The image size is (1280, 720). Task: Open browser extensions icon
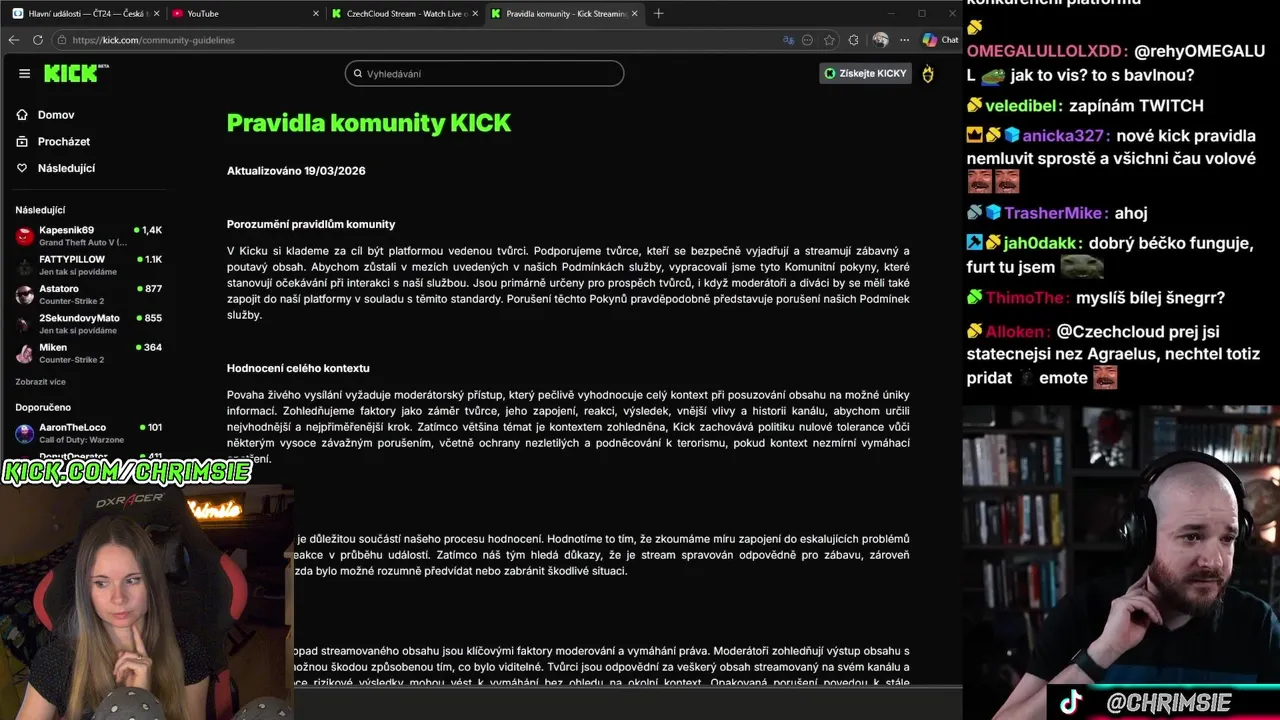click(x=853, y=40)
